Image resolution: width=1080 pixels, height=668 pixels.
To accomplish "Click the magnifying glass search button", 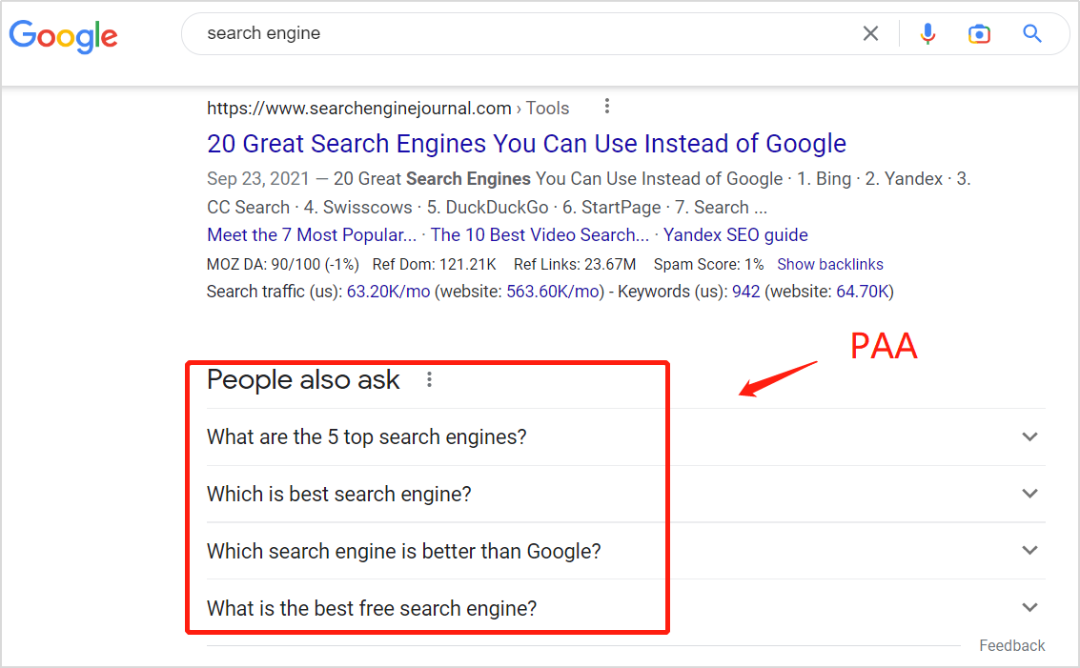I will pyautogui.click(x=1032, y=34).
